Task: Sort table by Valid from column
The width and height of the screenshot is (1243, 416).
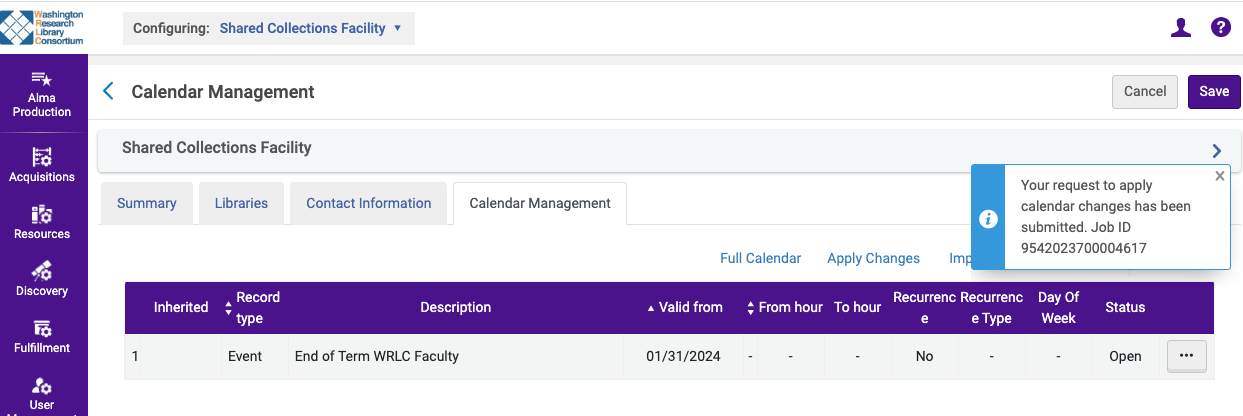Action: 685,308
